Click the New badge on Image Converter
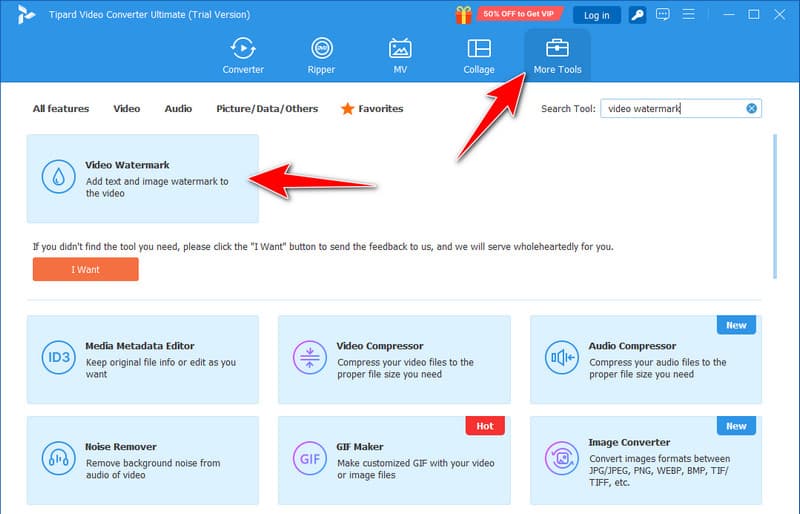800x514 pixels. point(736,426)
